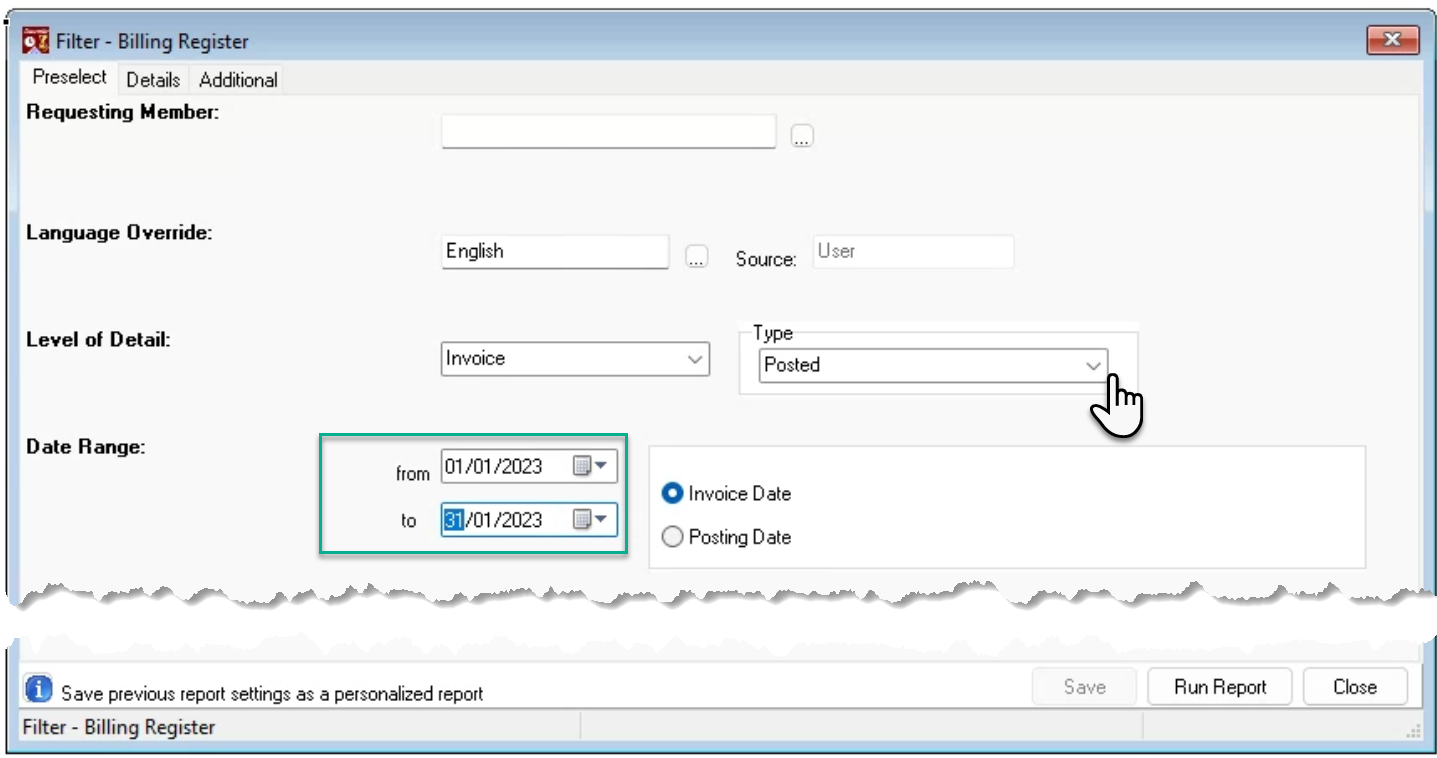1437x758 pixels.
Task: Click the Close button at bottom right
Action: (x=1355, y=687)
